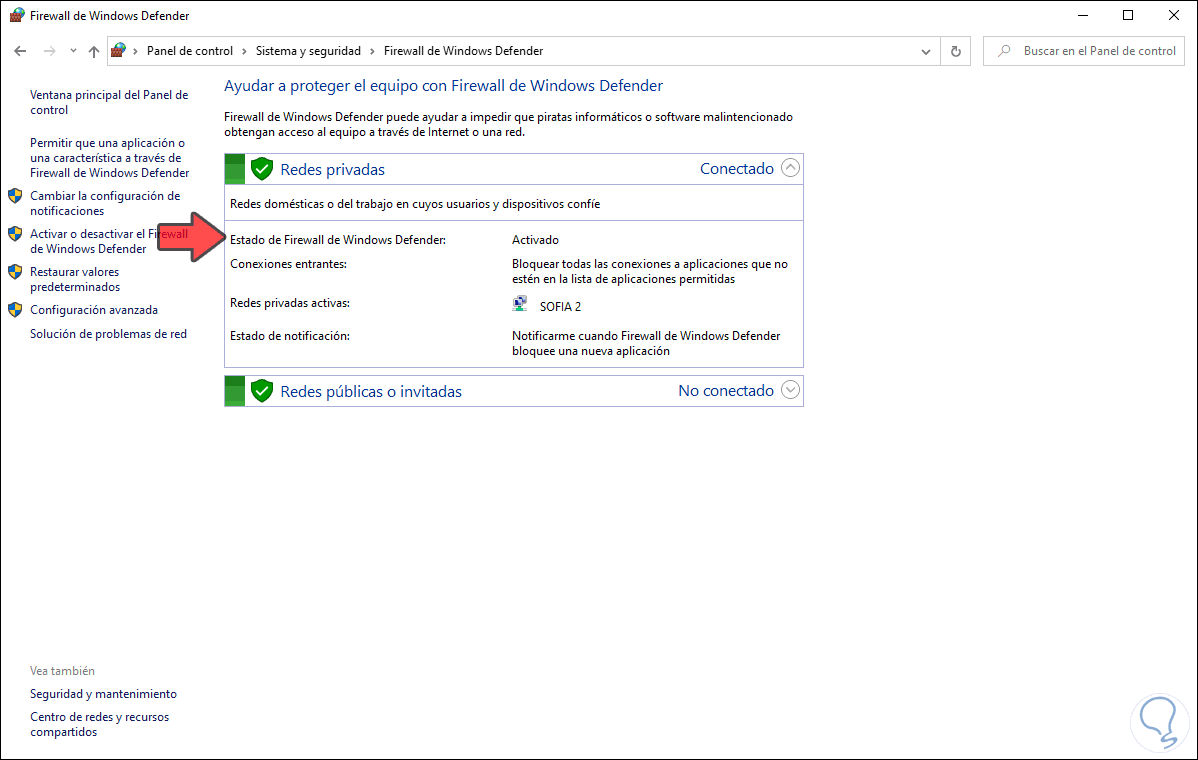
Task: Click the SOFIA 2 network icon
Action: click(x=520, y=304)
